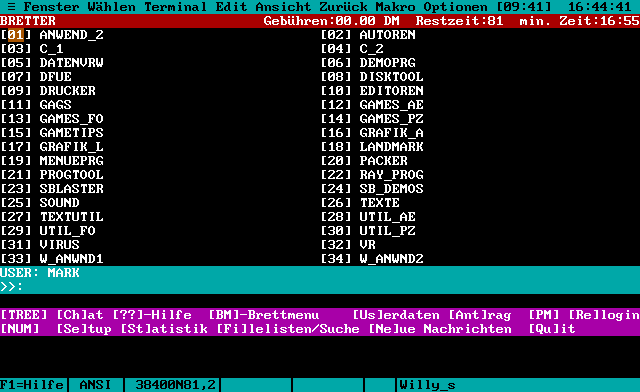640x392 pixels.
Task: Click the [St]atistik command
Action: (x=164, y=329)
